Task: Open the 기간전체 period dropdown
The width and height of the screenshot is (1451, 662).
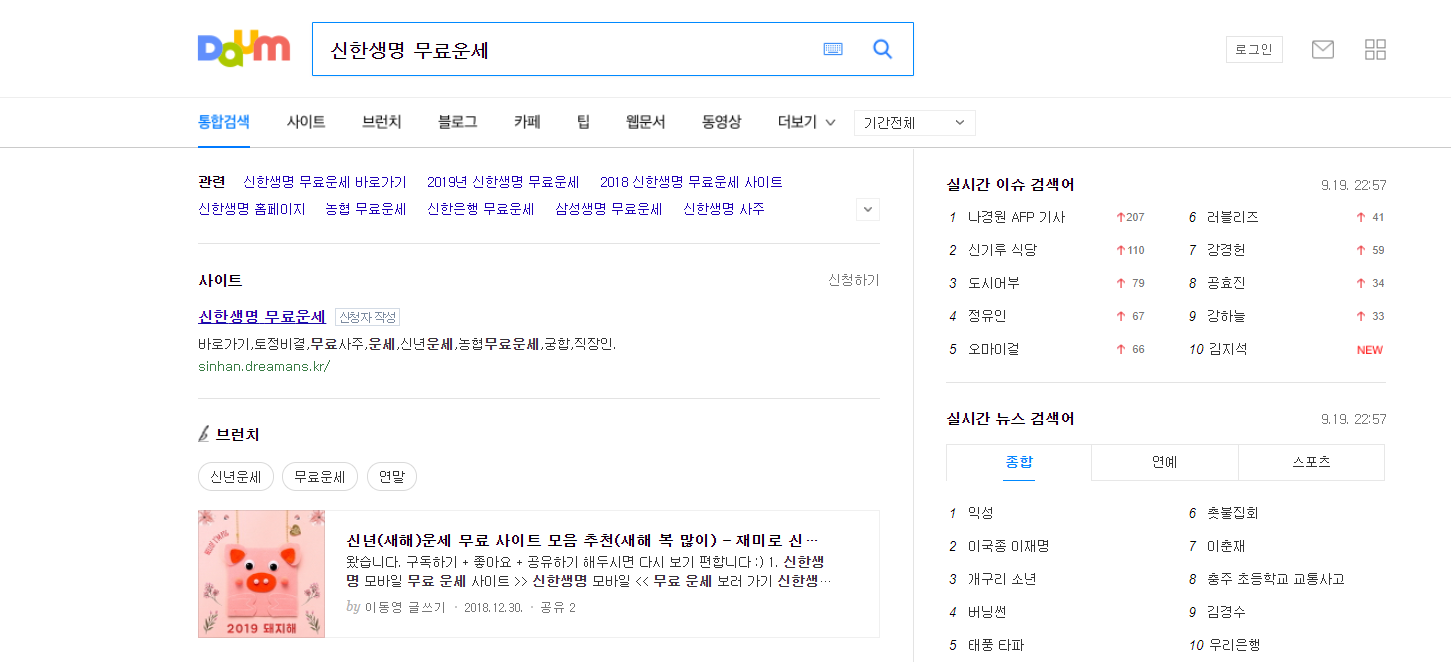Action: tap(915, 123)
